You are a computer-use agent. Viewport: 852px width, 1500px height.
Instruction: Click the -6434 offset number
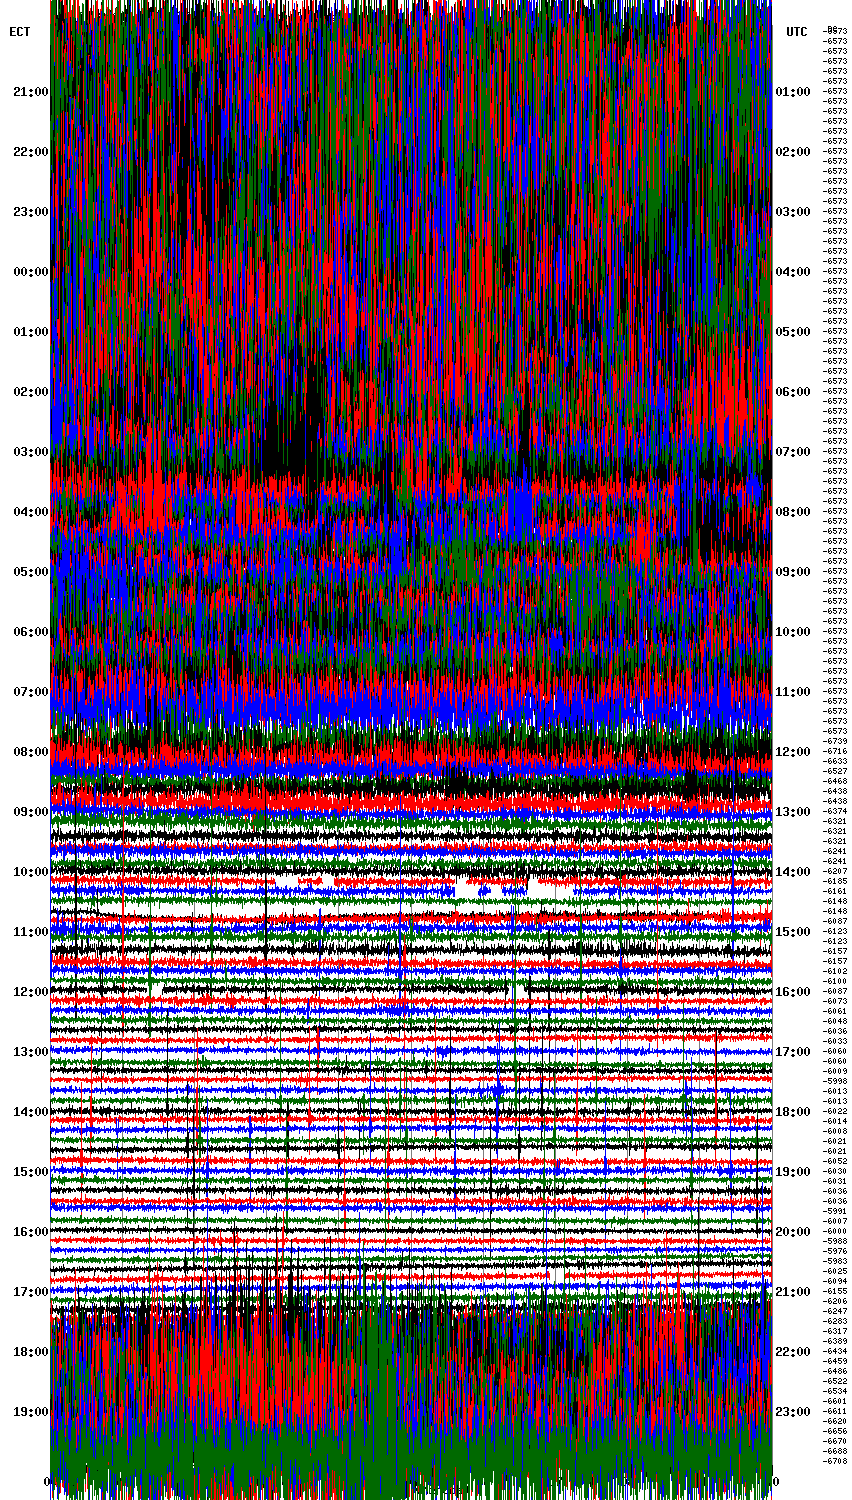pyautogui.click(x=835, y=1351)
